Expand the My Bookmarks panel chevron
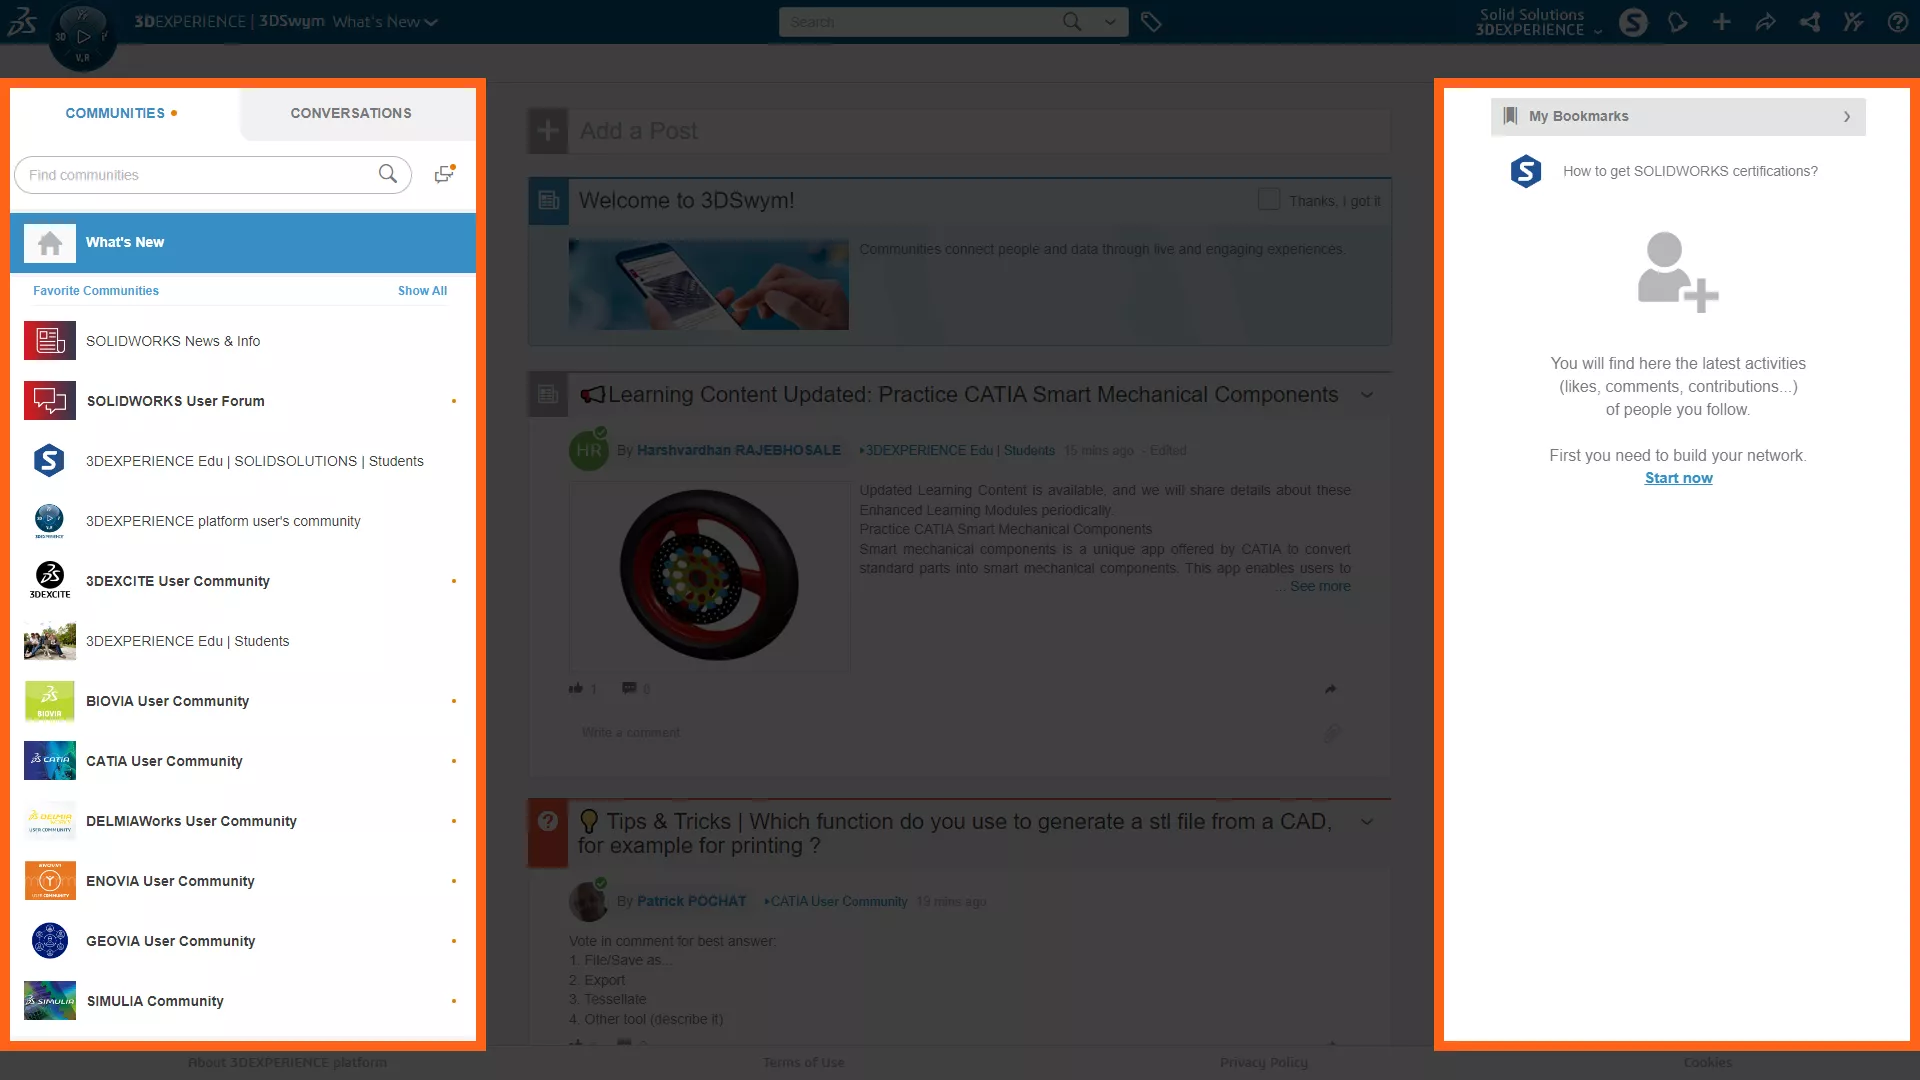 pyautogui.click(x=1846, y=117)
